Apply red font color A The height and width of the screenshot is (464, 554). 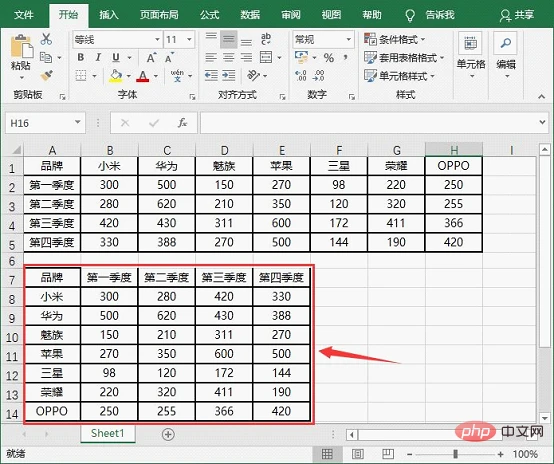click(x=142, y=76)
